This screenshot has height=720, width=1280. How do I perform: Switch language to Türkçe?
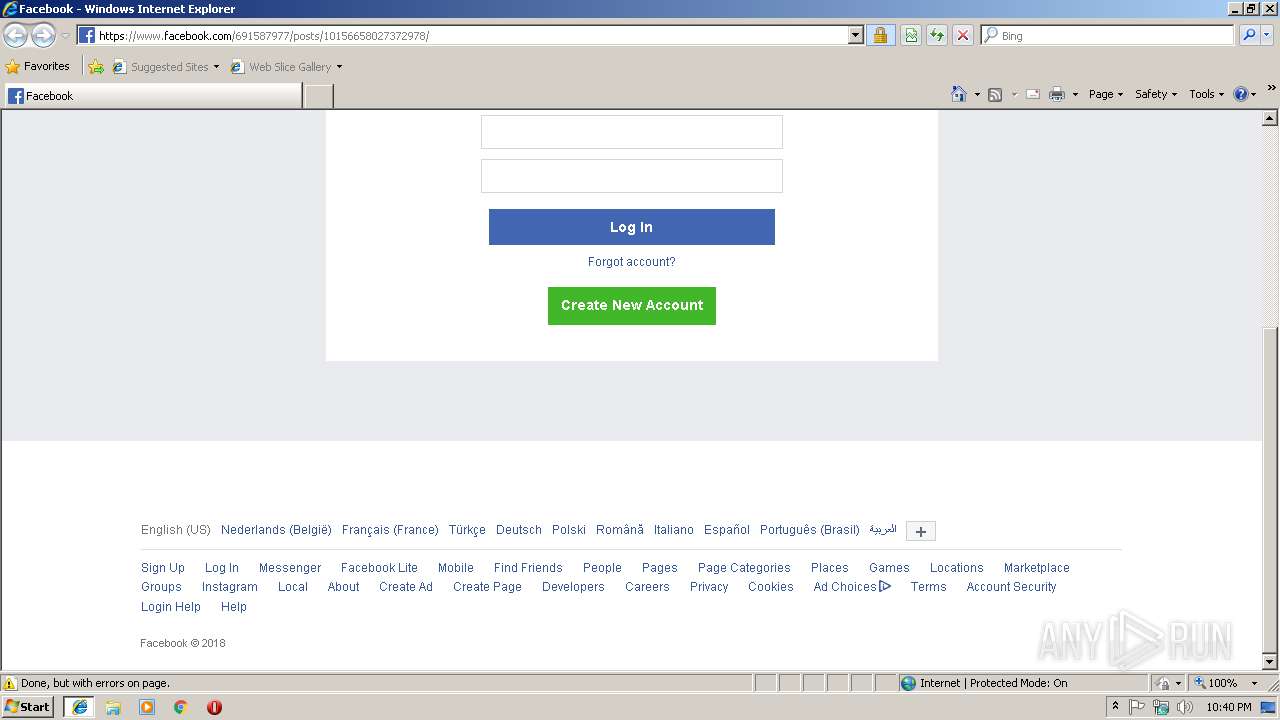click(467, 530)
